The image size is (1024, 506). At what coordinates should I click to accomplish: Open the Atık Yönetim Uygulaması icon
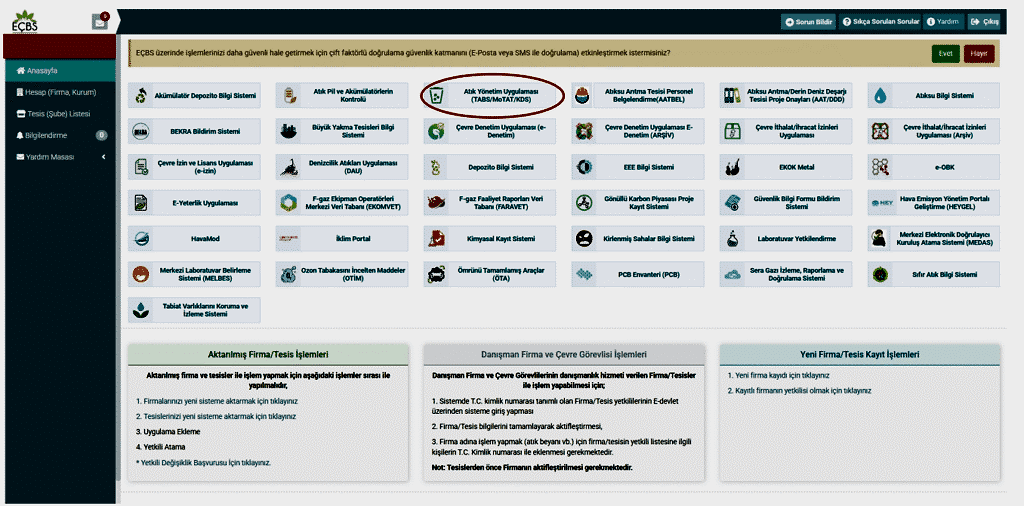tap(436, 96)
